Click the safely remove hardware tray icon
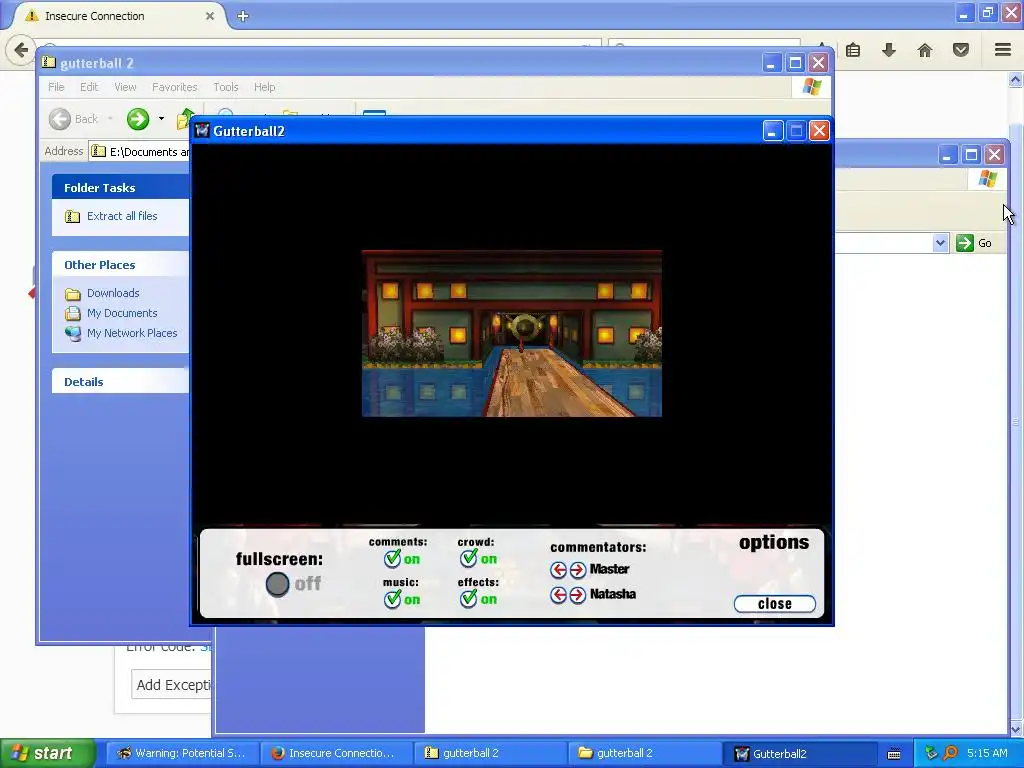The width and height of the screenshot is (1024, 768). point(931,753)
